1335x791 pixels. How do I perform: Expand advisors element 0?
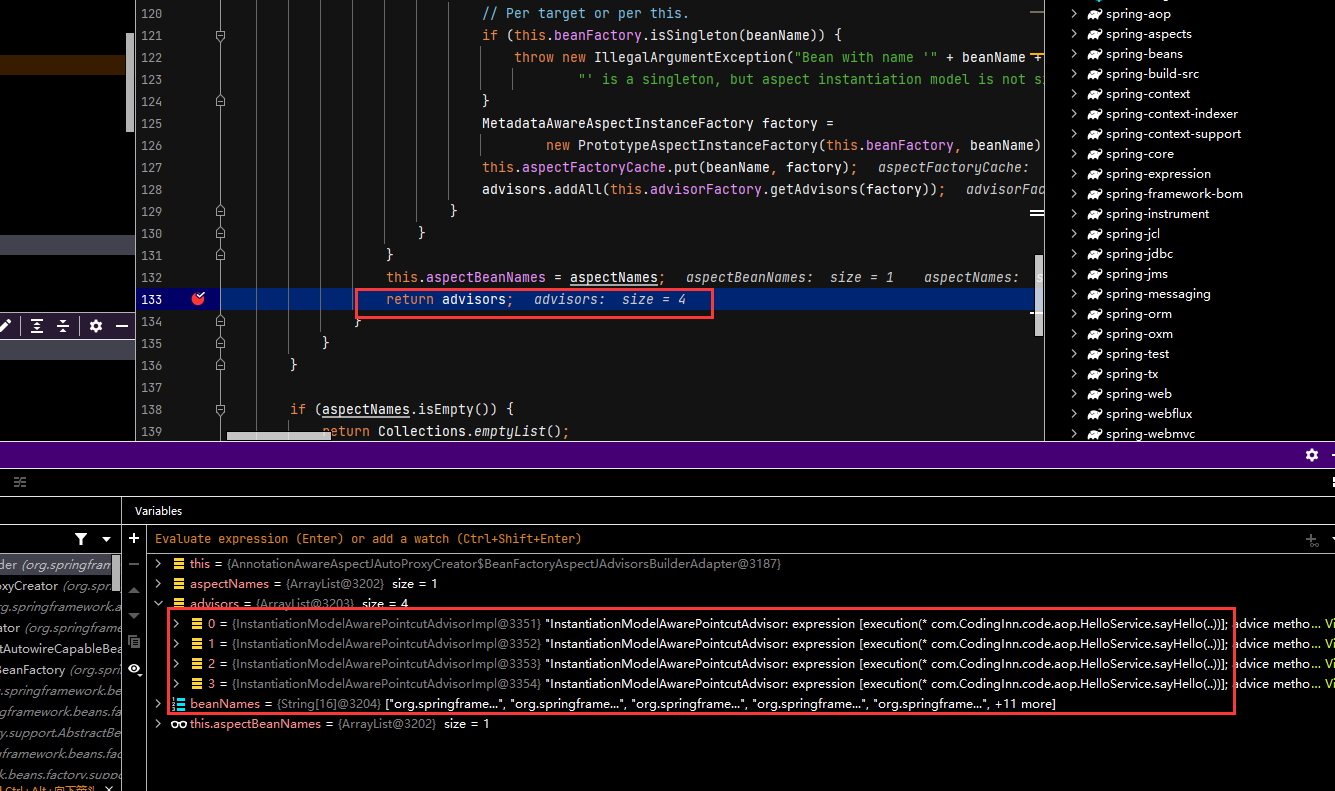(177, 624)
